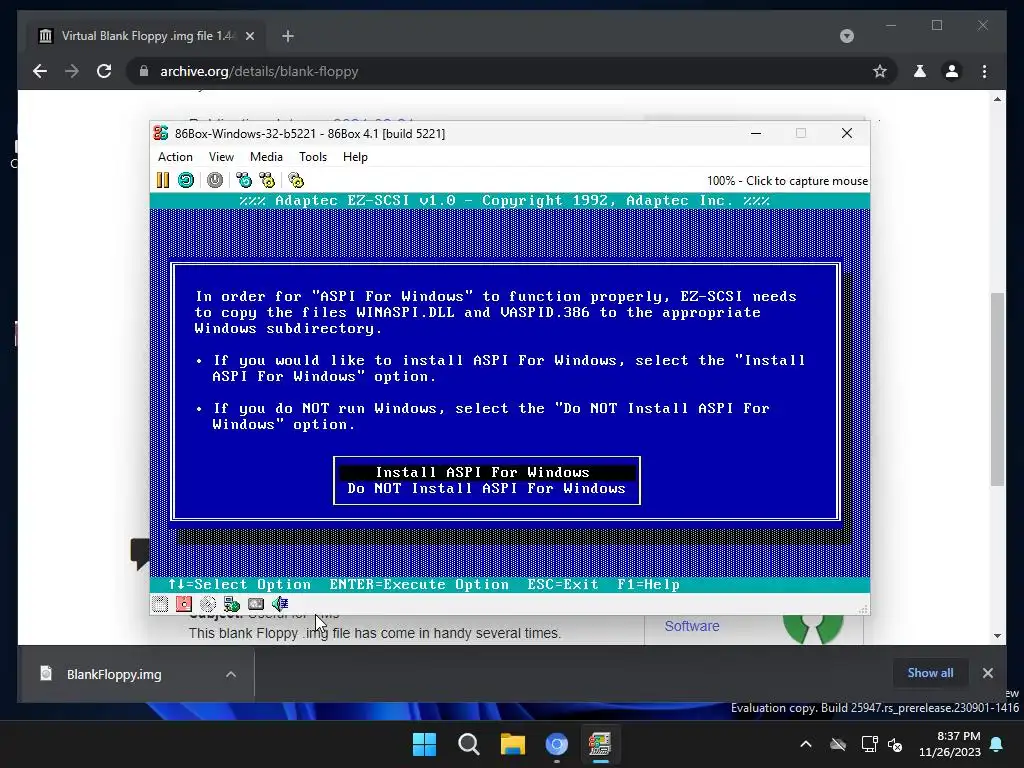Minimize the 86Box window
Screen dimensions: 1024x768
756,133
